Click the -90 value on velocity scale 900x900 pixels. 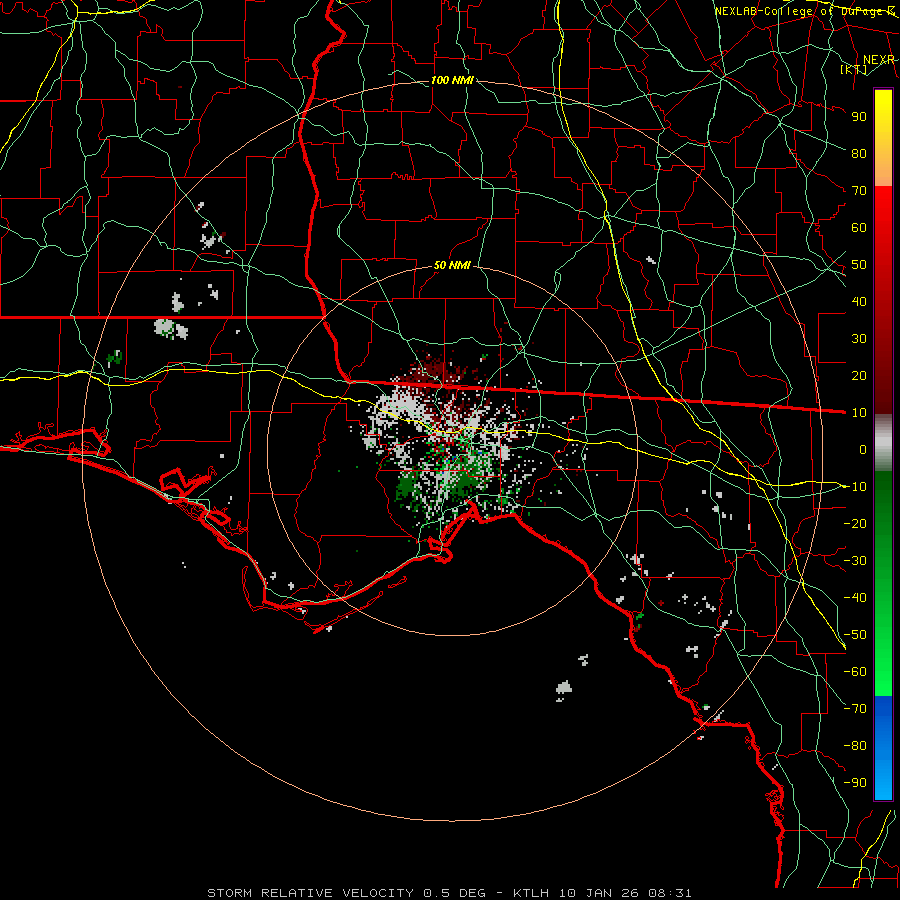tap(855, 783)
